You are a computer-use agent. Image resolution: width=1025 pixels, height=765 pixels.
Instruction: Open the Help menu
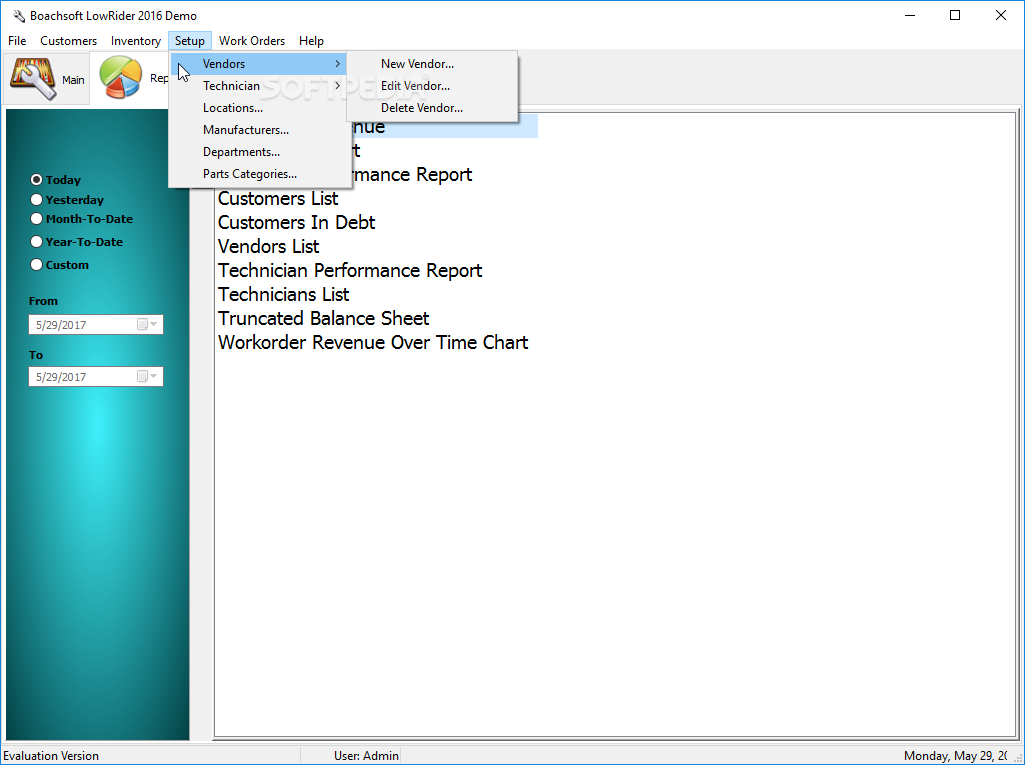coord(311,41)
